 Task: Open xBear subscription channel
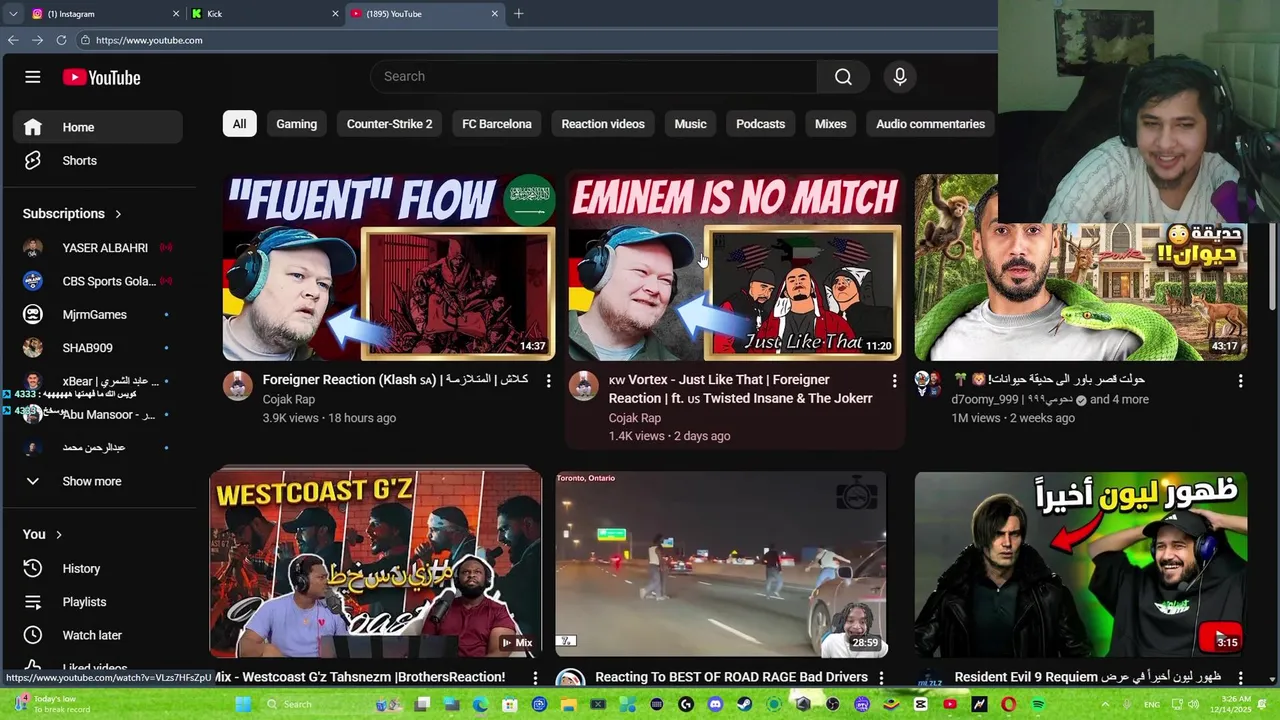tap(98, 381)
